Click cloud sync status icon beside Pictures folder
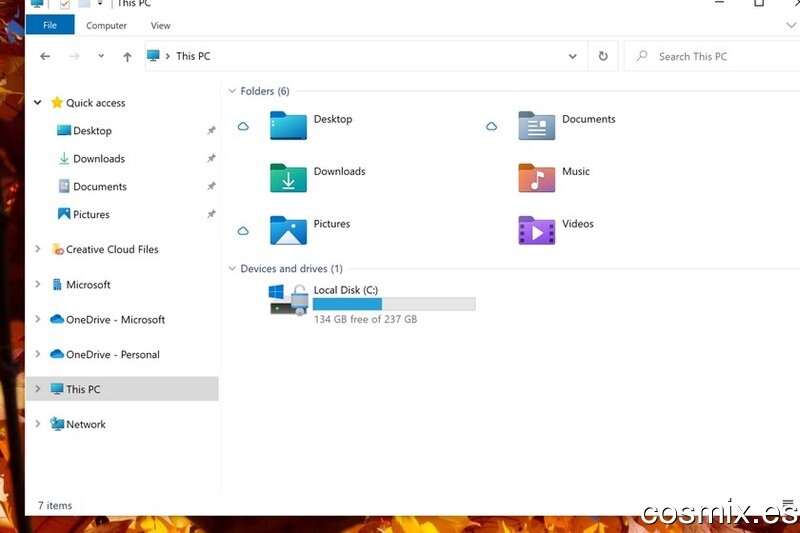The width and height of the screenshot is (800, 533). pyautogui.click(x=243, y=231)
